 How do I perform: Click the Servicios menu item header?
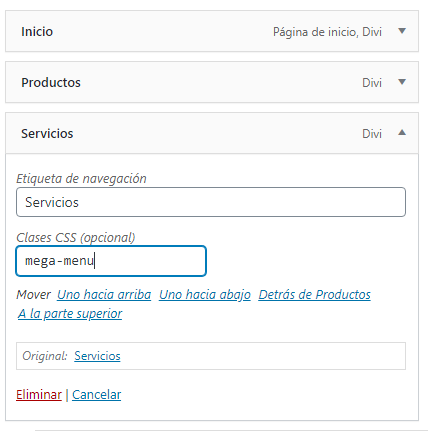212,133
